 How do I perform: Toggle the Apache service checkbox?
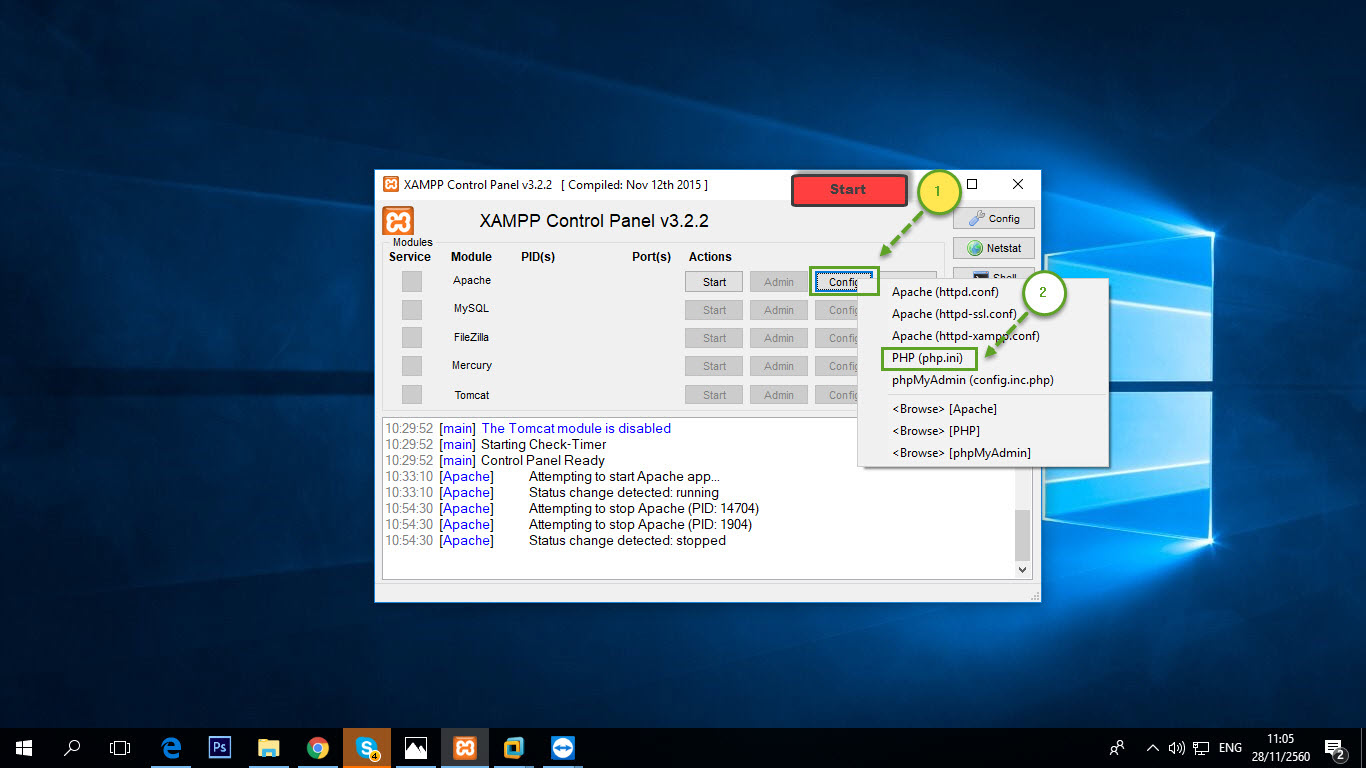[412, 282]
